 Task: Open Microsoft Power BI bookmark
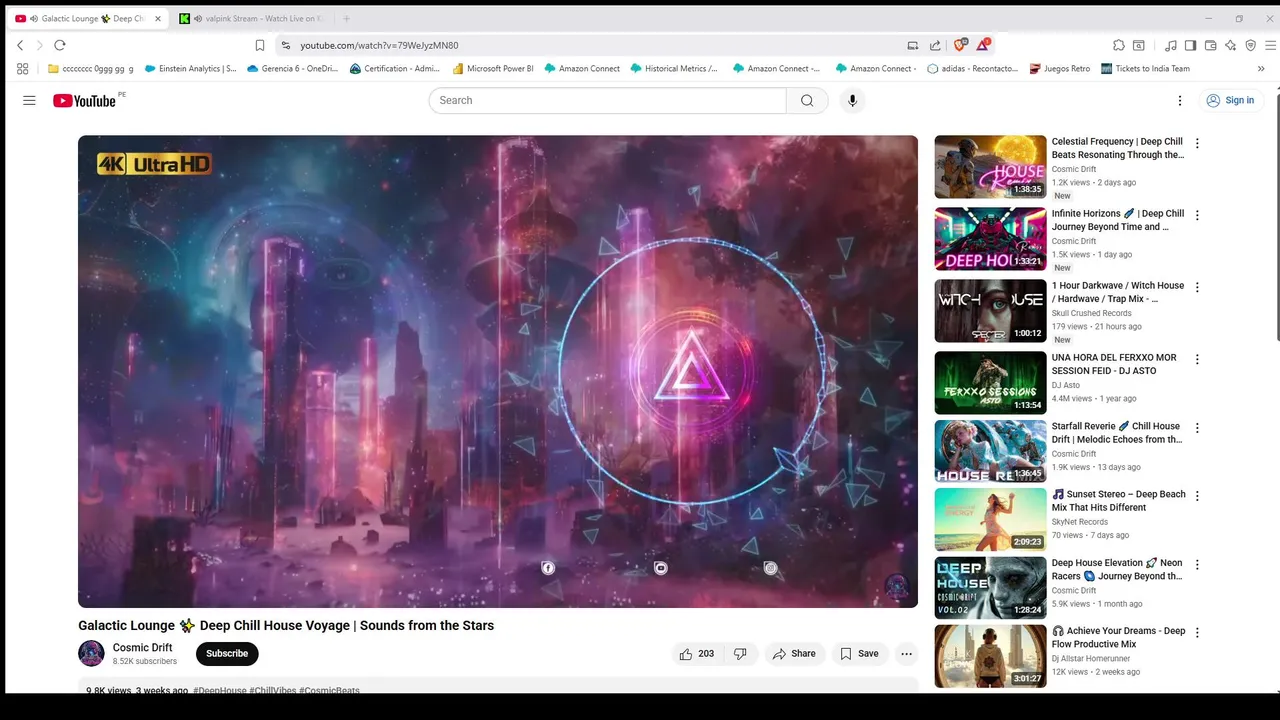point(493,69)
